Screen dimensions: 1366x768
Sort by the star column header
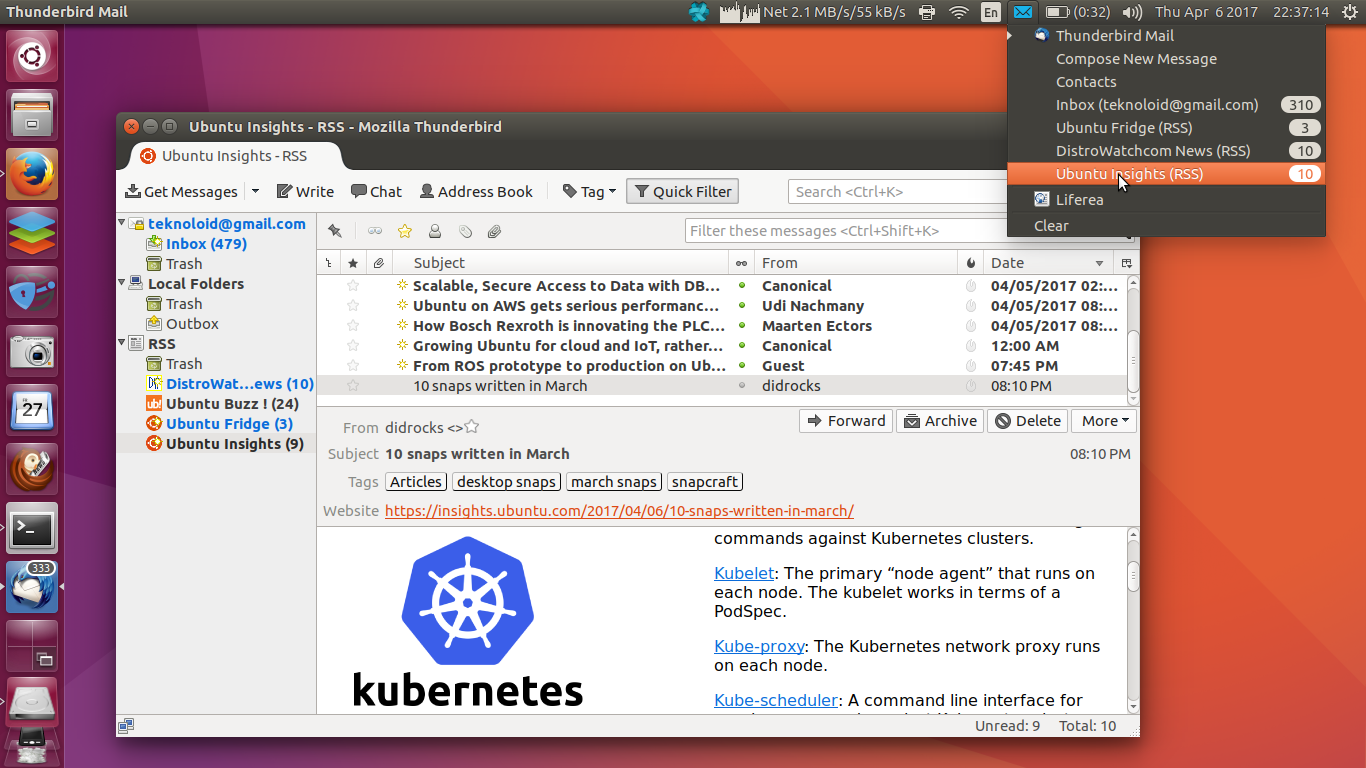pos(352,263)
